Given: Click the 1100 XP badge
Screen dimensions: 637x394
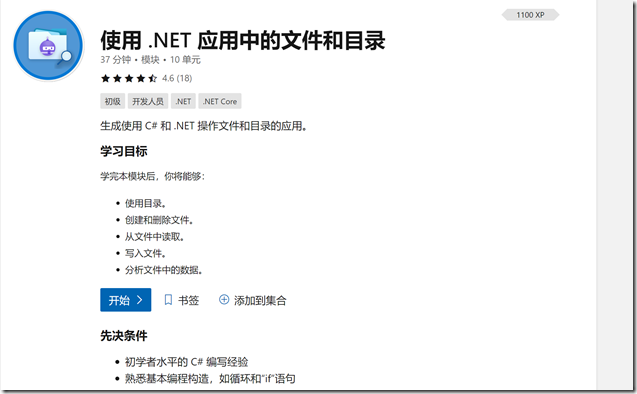Looking at the screenshot, I should [x=530, y=15].
